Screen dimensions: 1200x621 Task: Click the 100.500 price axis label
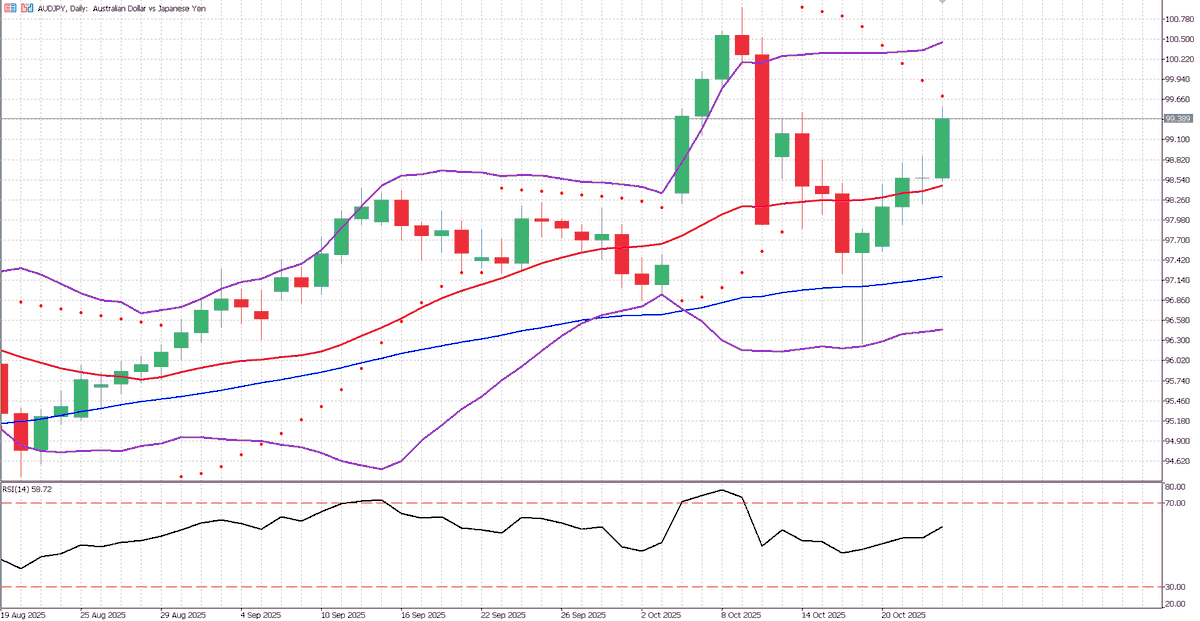pos(1178,39)
